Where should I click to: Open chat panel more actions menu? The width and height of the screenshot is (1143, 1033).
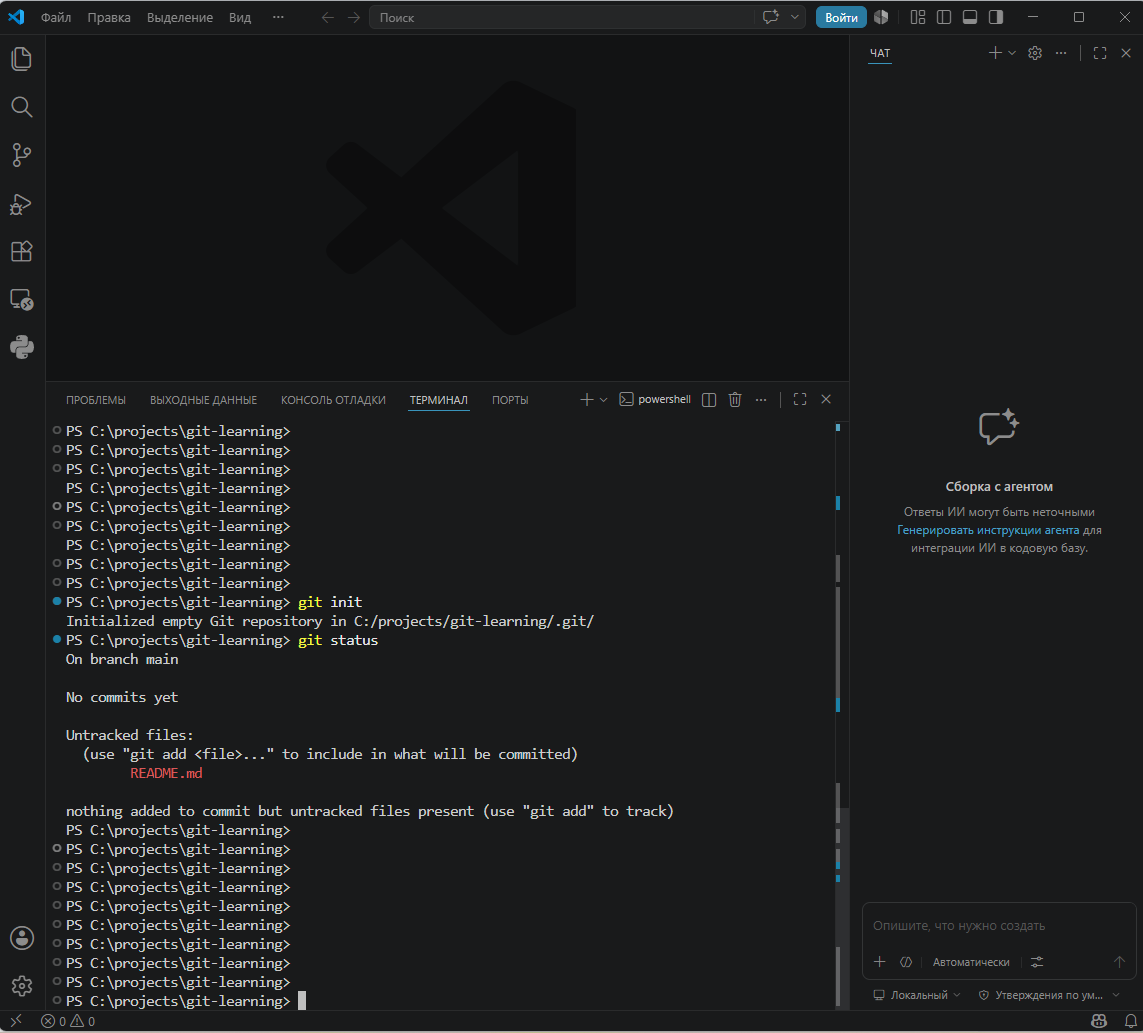[1061, 53]
